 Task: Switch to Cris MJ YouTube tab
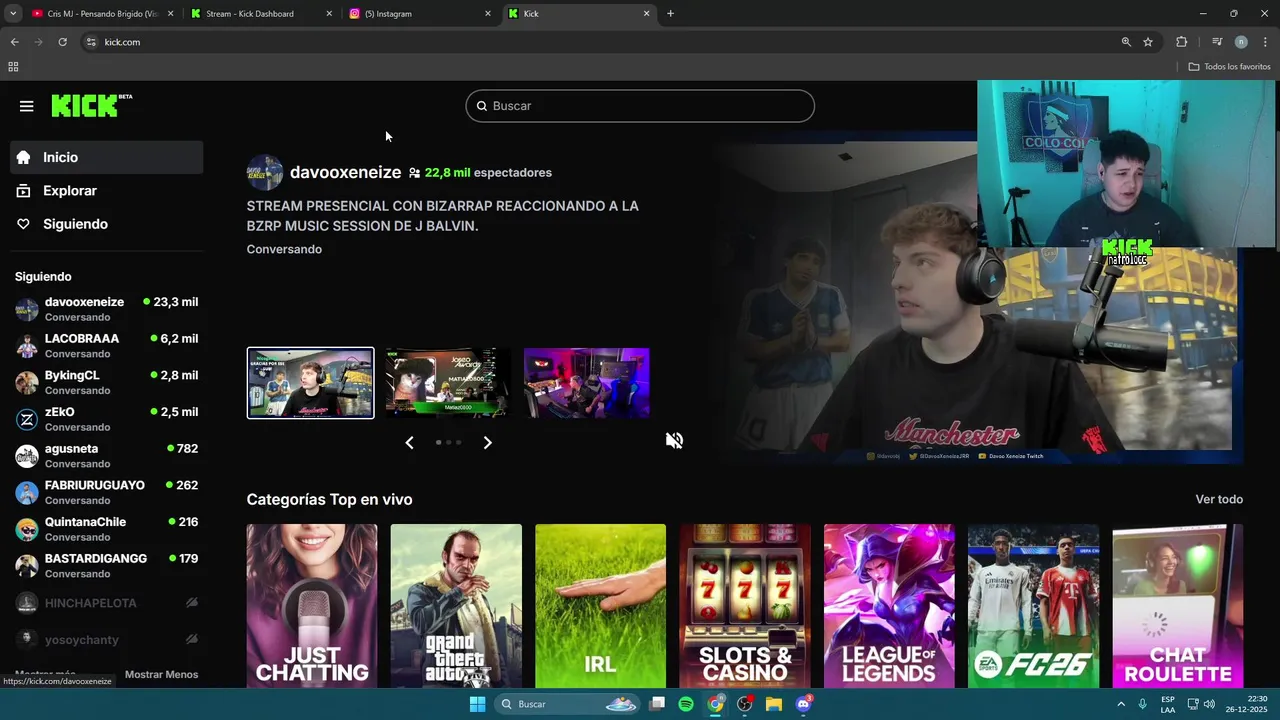102,14
